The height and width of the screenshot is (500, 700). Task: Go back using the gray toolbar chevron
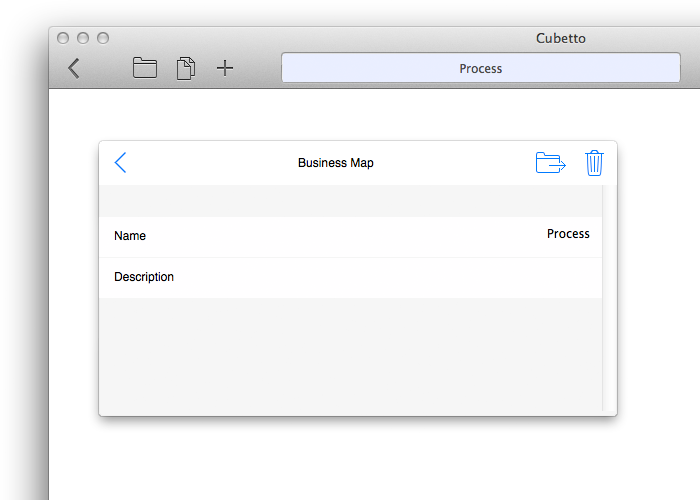[74, 68]
